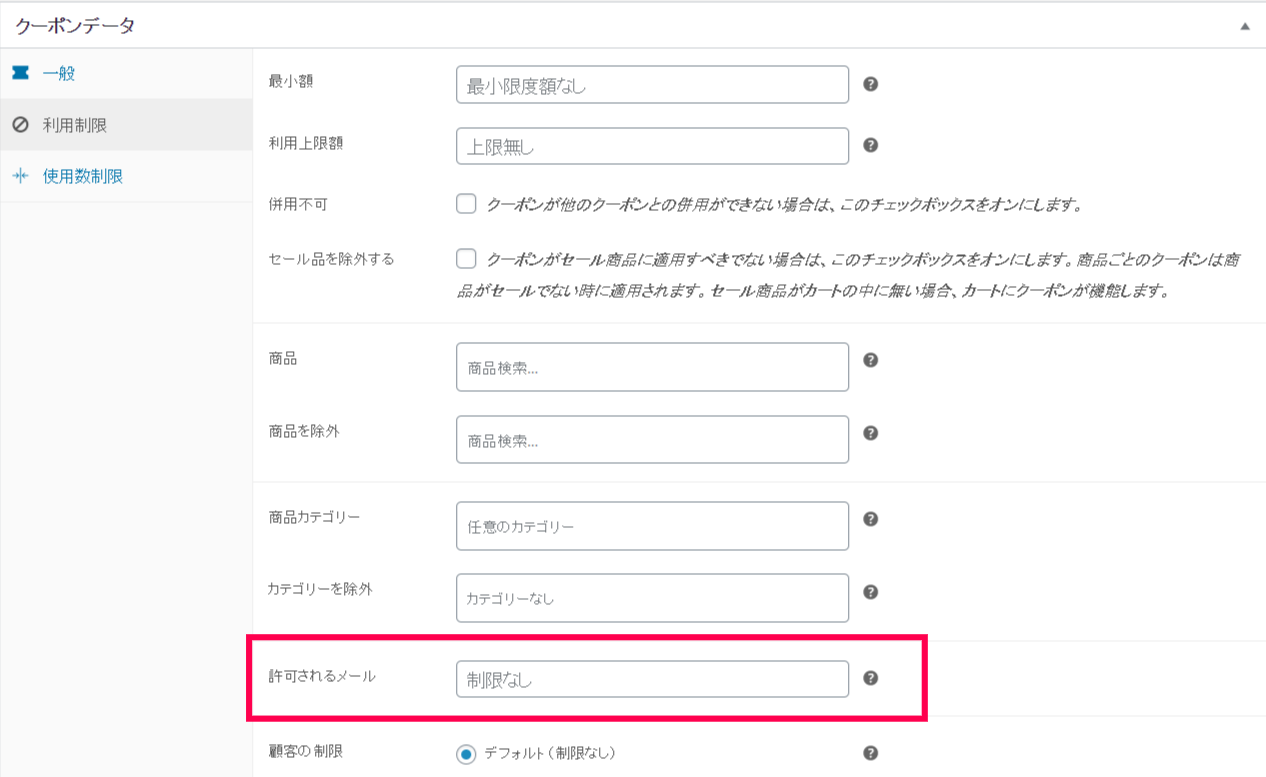Collapse the クーポンデータ panel

1245,26
